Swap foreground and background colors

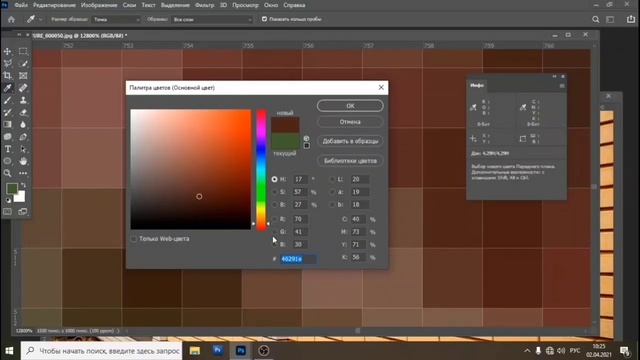click(23, 186)
